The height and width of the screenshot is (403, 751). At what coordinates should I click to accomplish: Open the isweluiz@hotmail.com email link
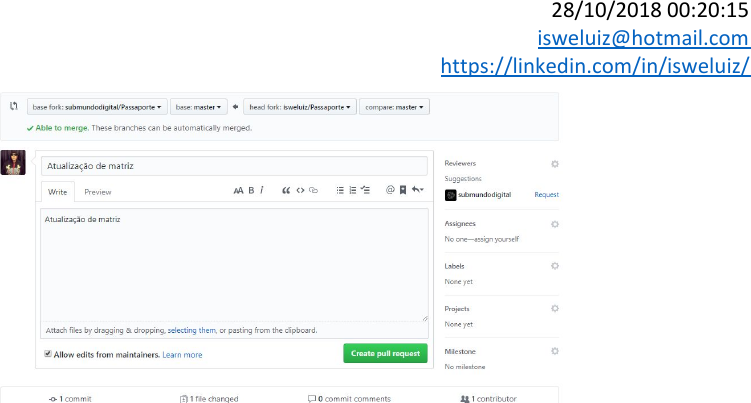click(643, 38)
